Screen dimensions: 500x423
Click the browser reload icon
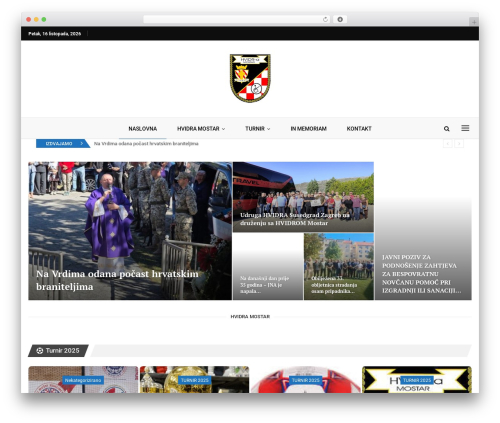(x=325, y=20)
